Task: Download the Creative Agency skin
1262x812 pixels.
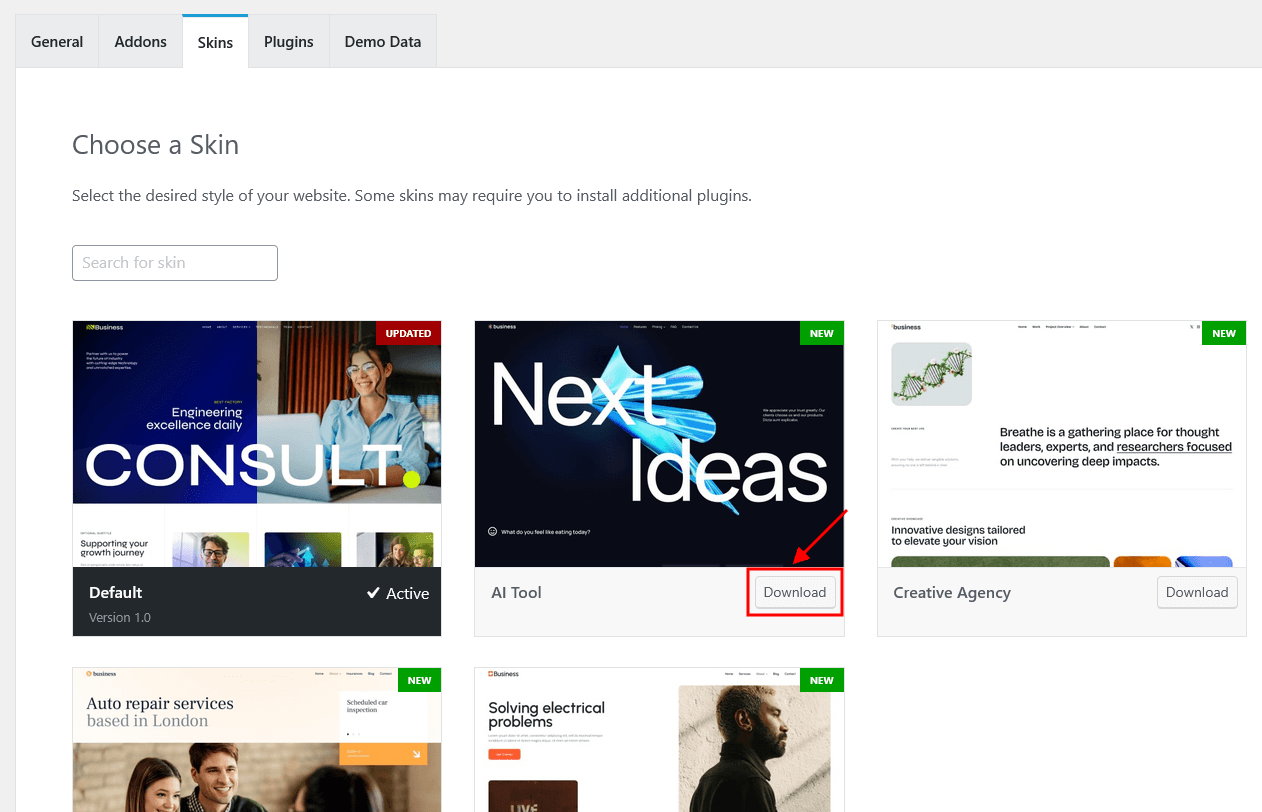Action: pyautogui.click(x=1196, y=592)
